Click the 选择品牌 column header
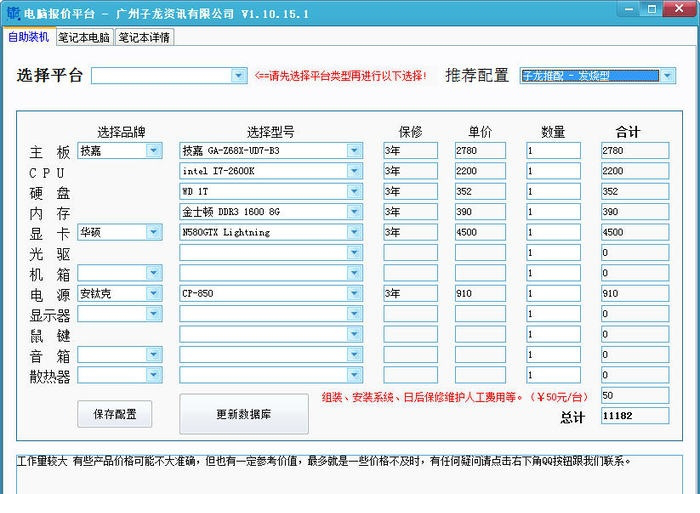The width and height of the screenshot is (700, 513). pyautogui.click(x=121, y=132)
